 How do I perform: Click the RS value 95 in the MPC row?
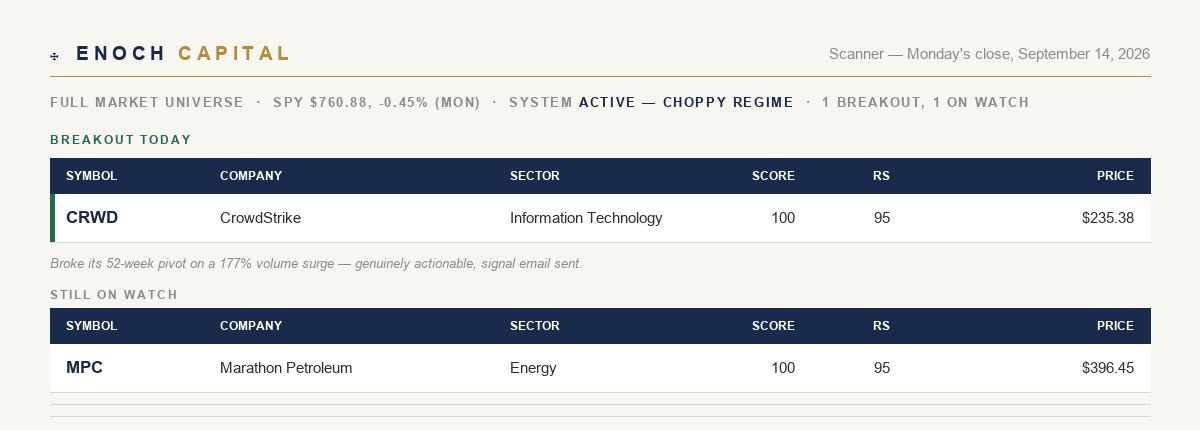881,368
